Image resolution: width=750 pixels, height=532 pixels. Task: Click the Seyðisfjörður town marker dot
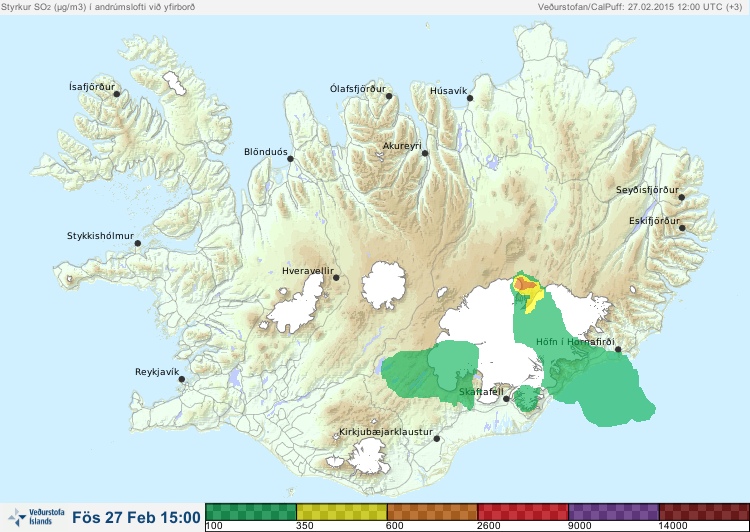pos(682,197)
